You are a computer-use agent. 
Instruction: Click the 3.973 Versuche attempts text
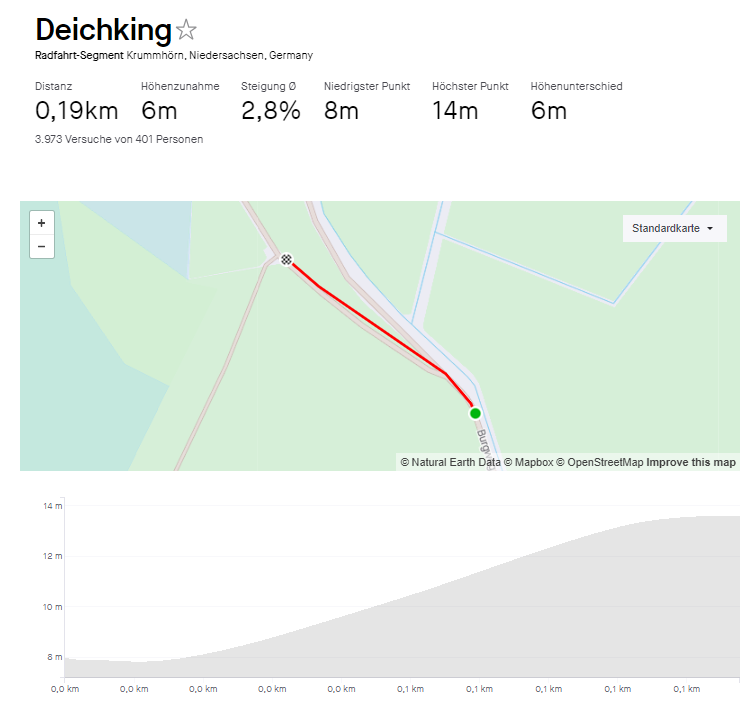pyautogui.click(x=119, y=139)
